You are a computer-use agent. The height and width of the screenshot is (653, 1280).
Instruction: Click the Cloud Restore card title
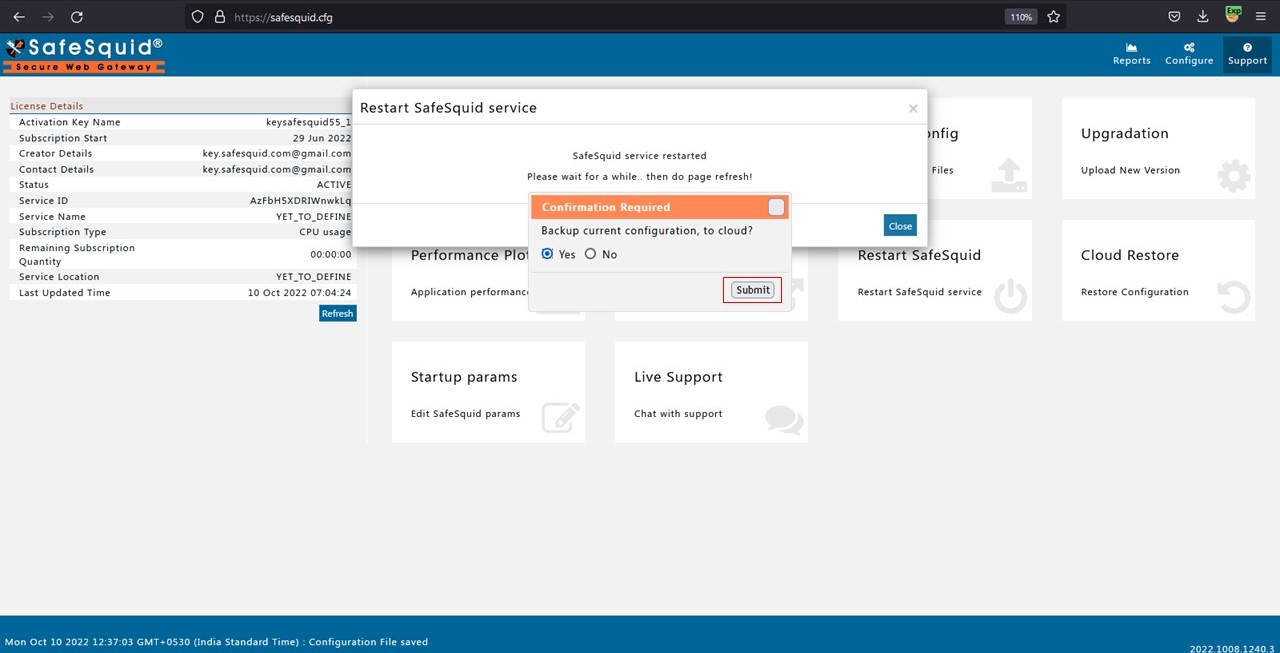click(1130, 255)
